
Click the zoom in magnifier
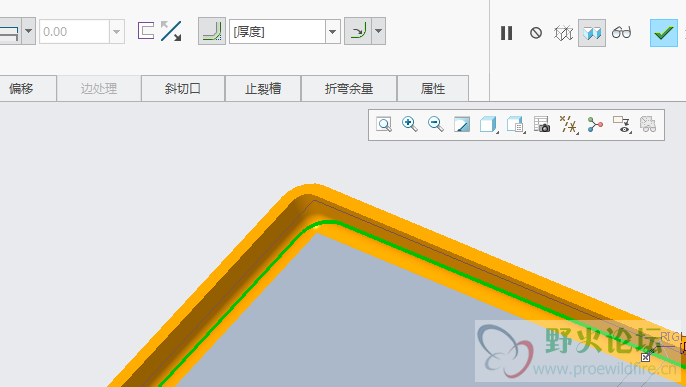coord(410,124)
